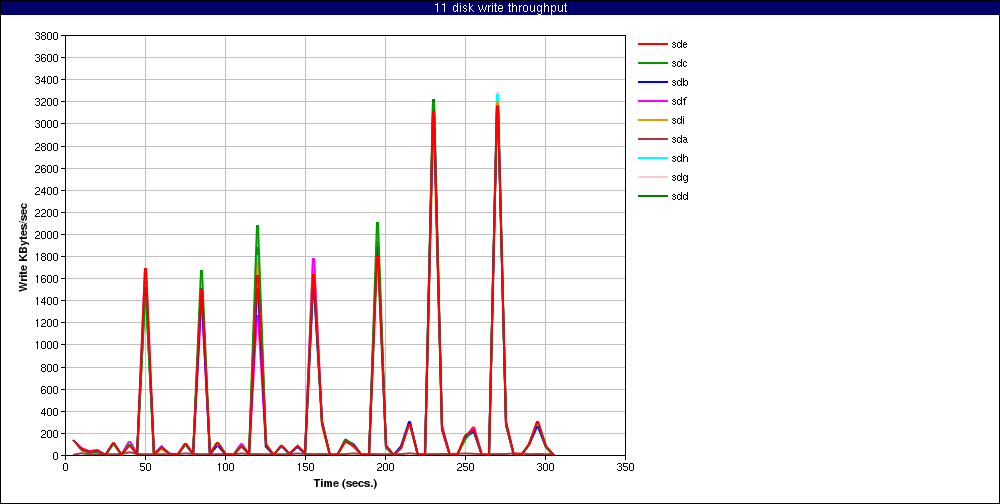
Task: Click the spike peak at 270 seconds
Action: tap(497, 94)
